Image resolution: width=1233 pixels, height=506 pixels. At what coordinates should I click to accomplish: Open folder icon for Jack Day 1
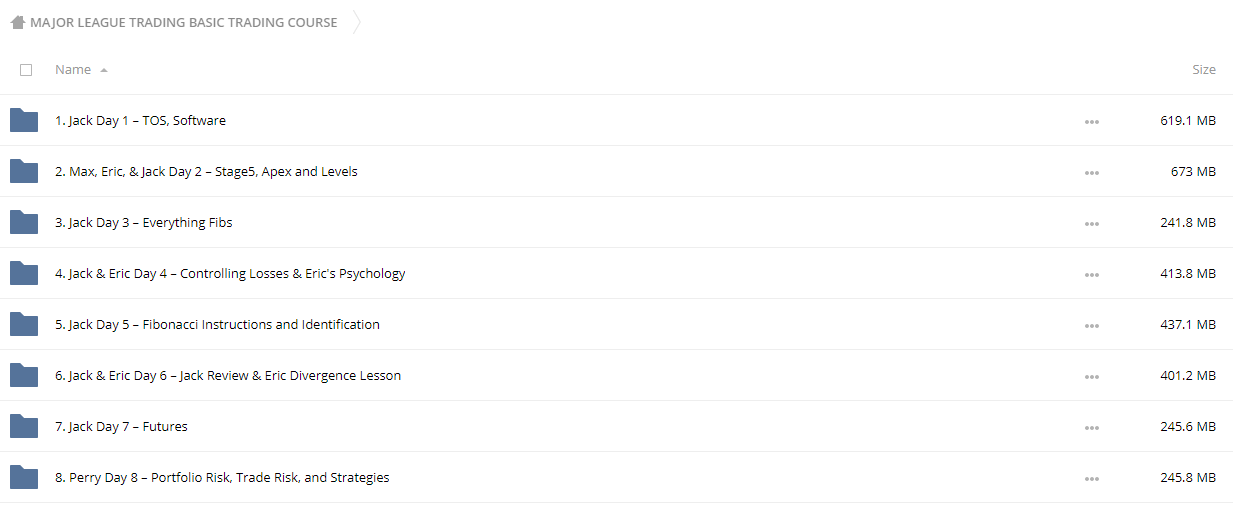(24, 121)
